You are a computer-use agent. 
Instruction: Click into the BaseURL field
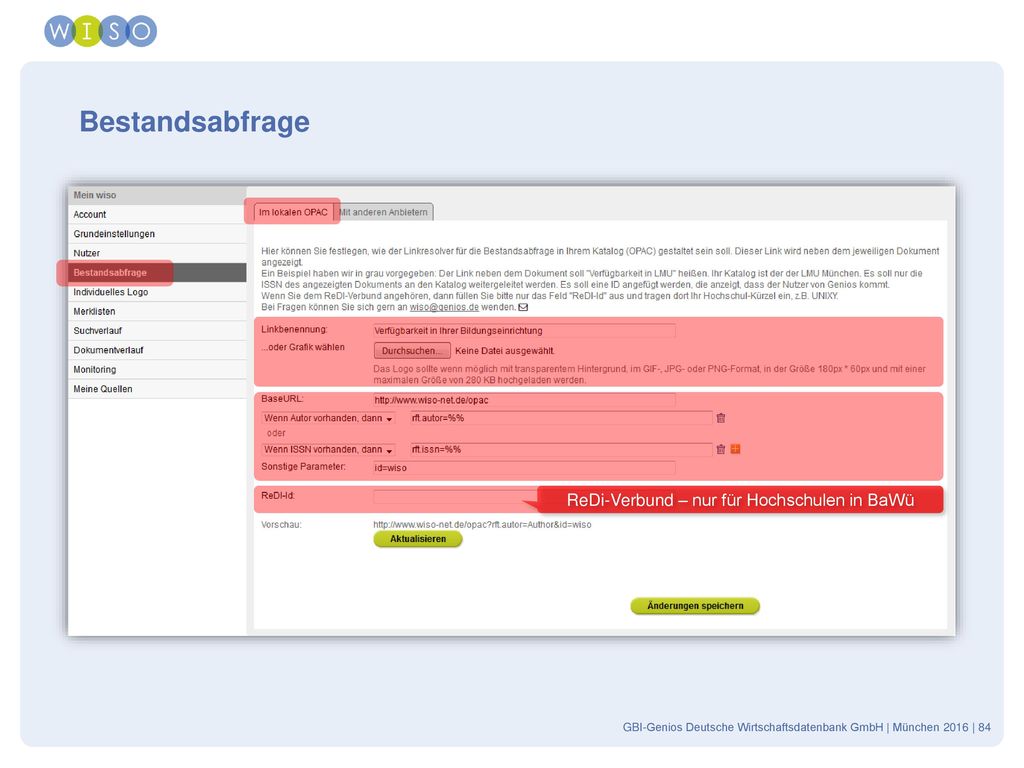pyautogui.click(x=524, y=400)
